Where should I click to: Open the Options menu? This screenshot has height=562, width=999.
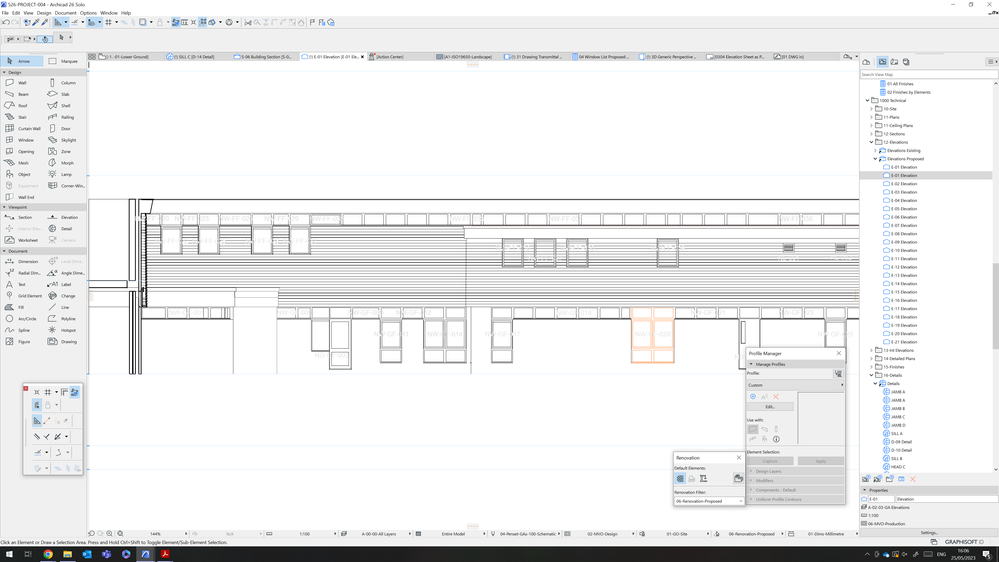click(x=89, y=13)
